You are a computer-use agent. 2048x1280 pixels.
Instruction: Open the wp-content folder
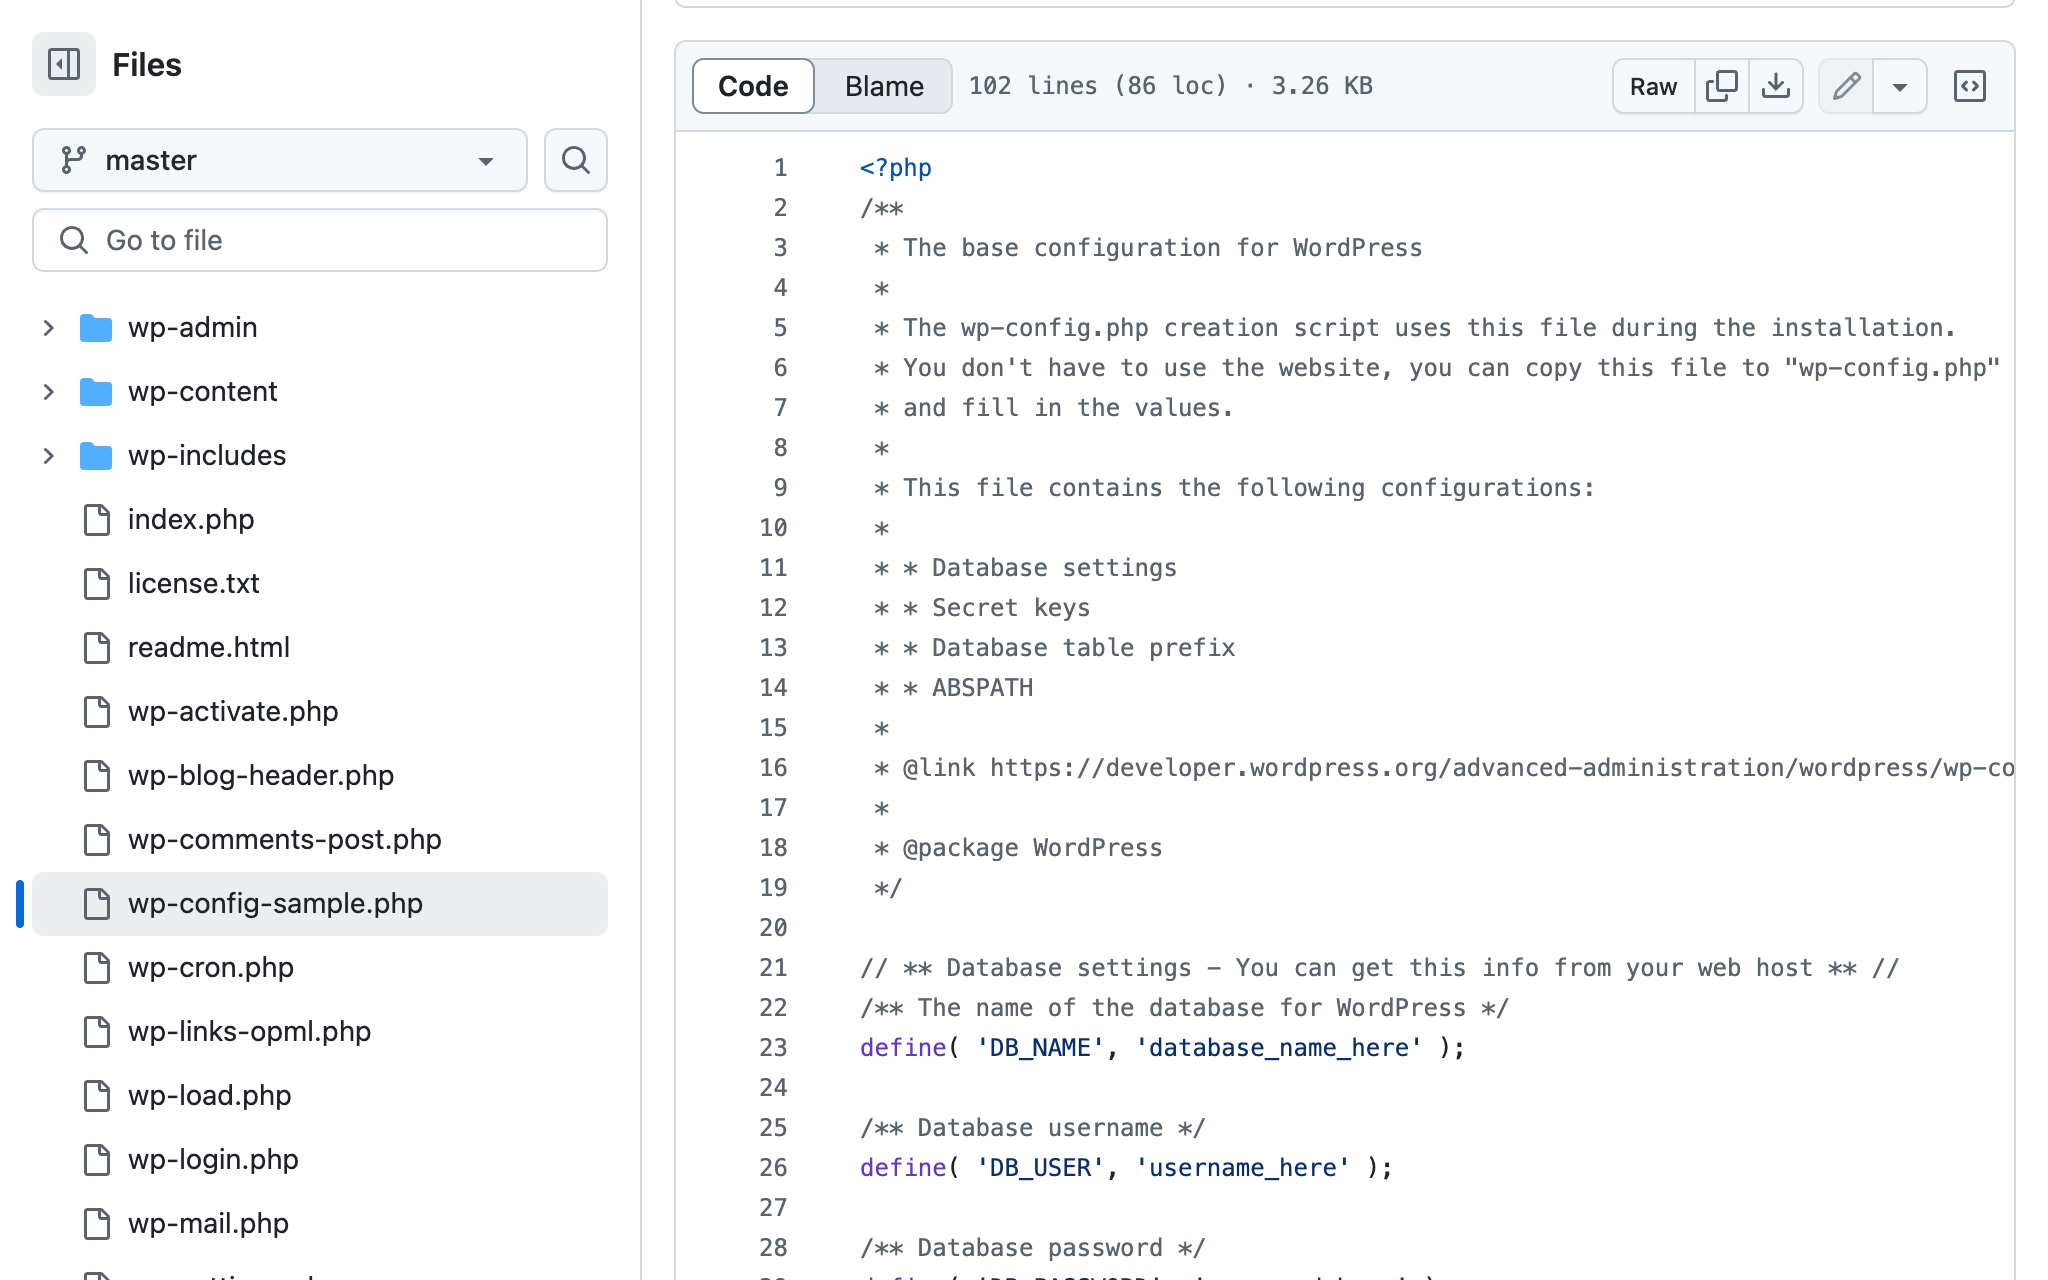click(202, 392)
